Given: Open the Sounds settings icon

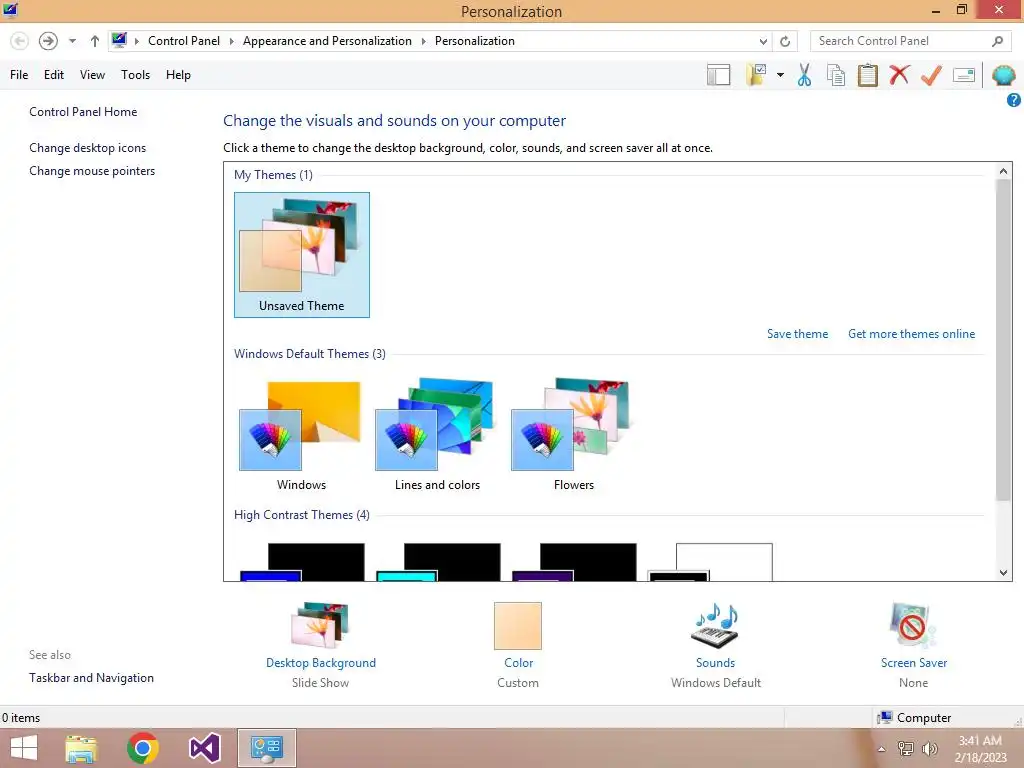Looking at the screenshot, I should (715, 626).
